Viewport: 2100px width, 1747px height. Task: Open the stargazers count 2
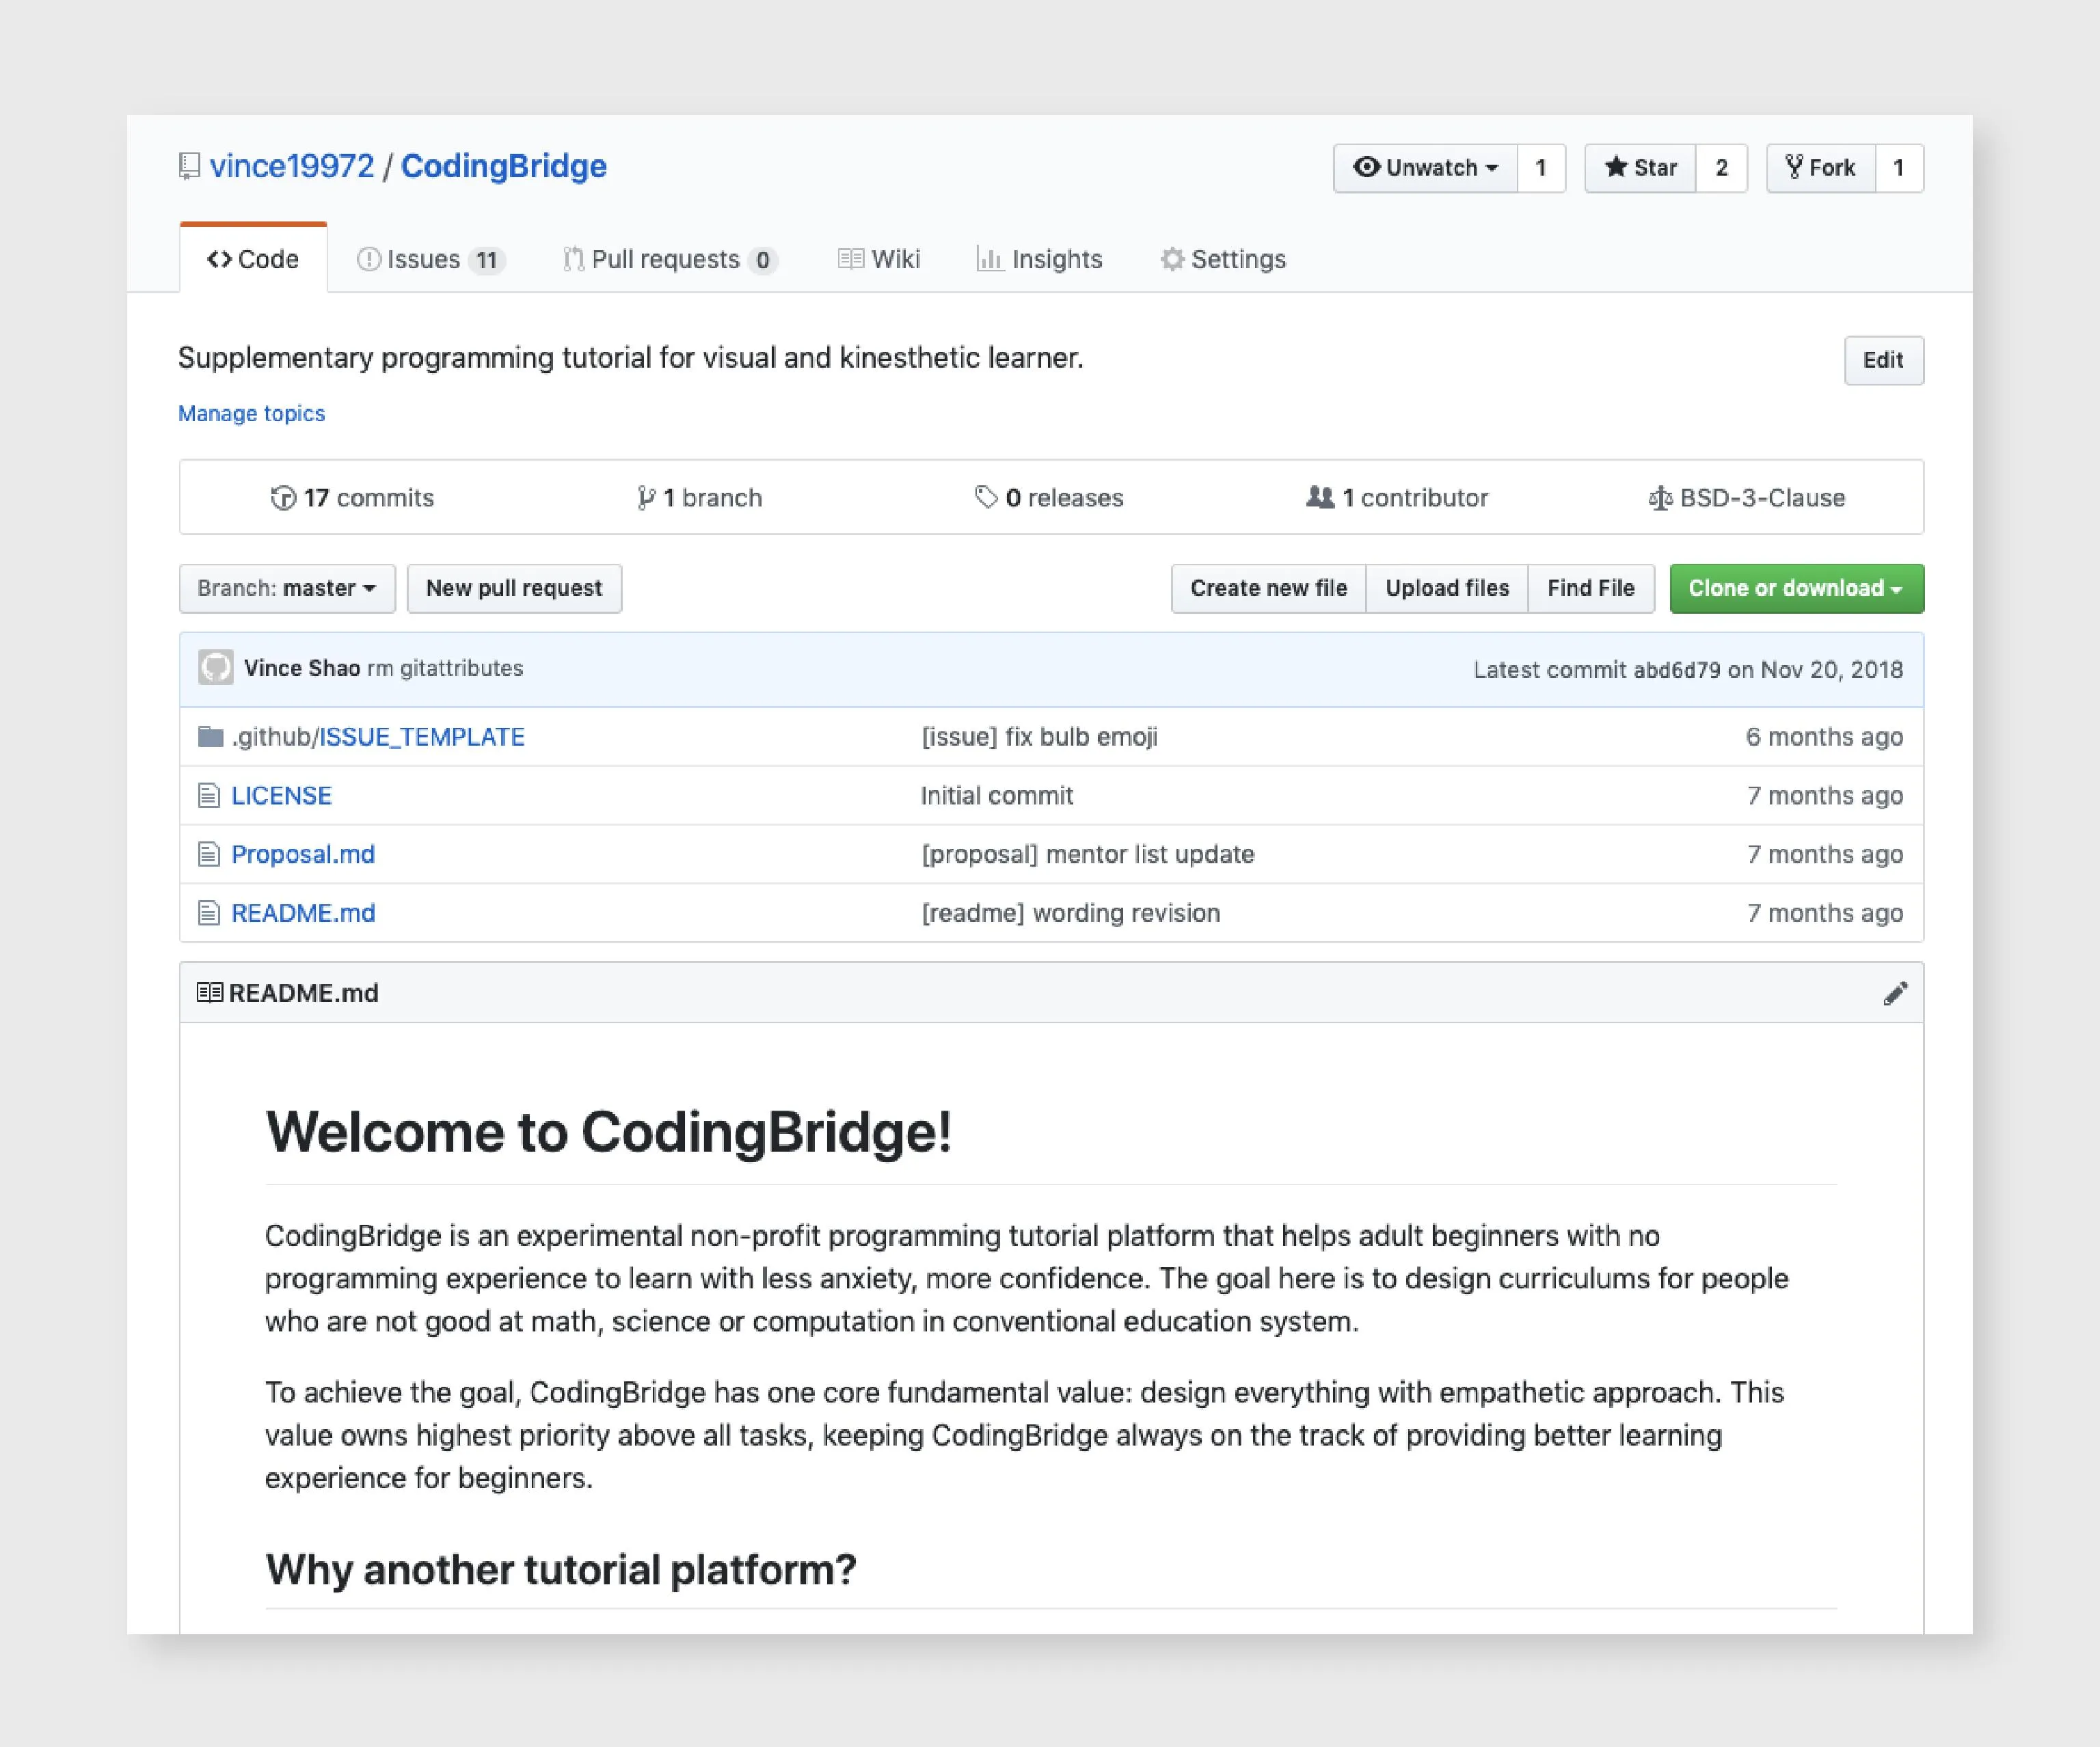click(x=1721, y=168)
